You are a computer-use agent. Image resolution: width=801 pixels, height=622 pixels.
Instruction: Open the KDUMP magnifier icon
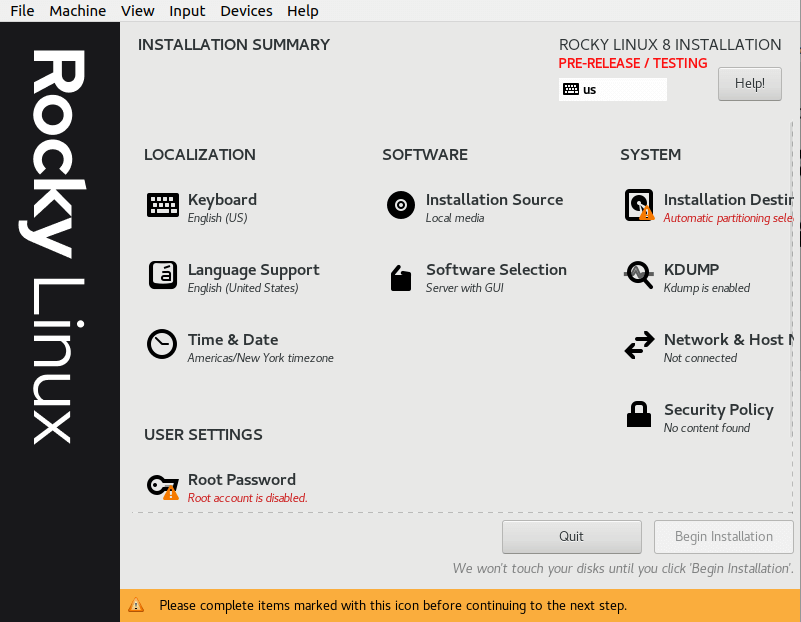pyautogui.click(x=639, y=275)
